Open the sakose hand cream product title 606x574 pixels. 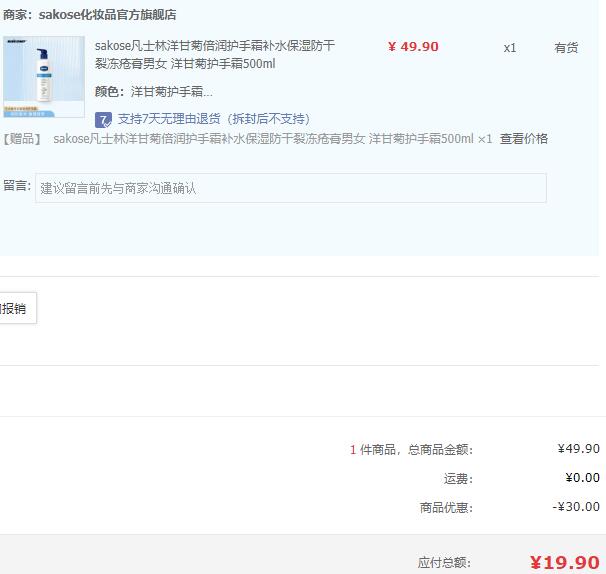(x=214, y=55)
